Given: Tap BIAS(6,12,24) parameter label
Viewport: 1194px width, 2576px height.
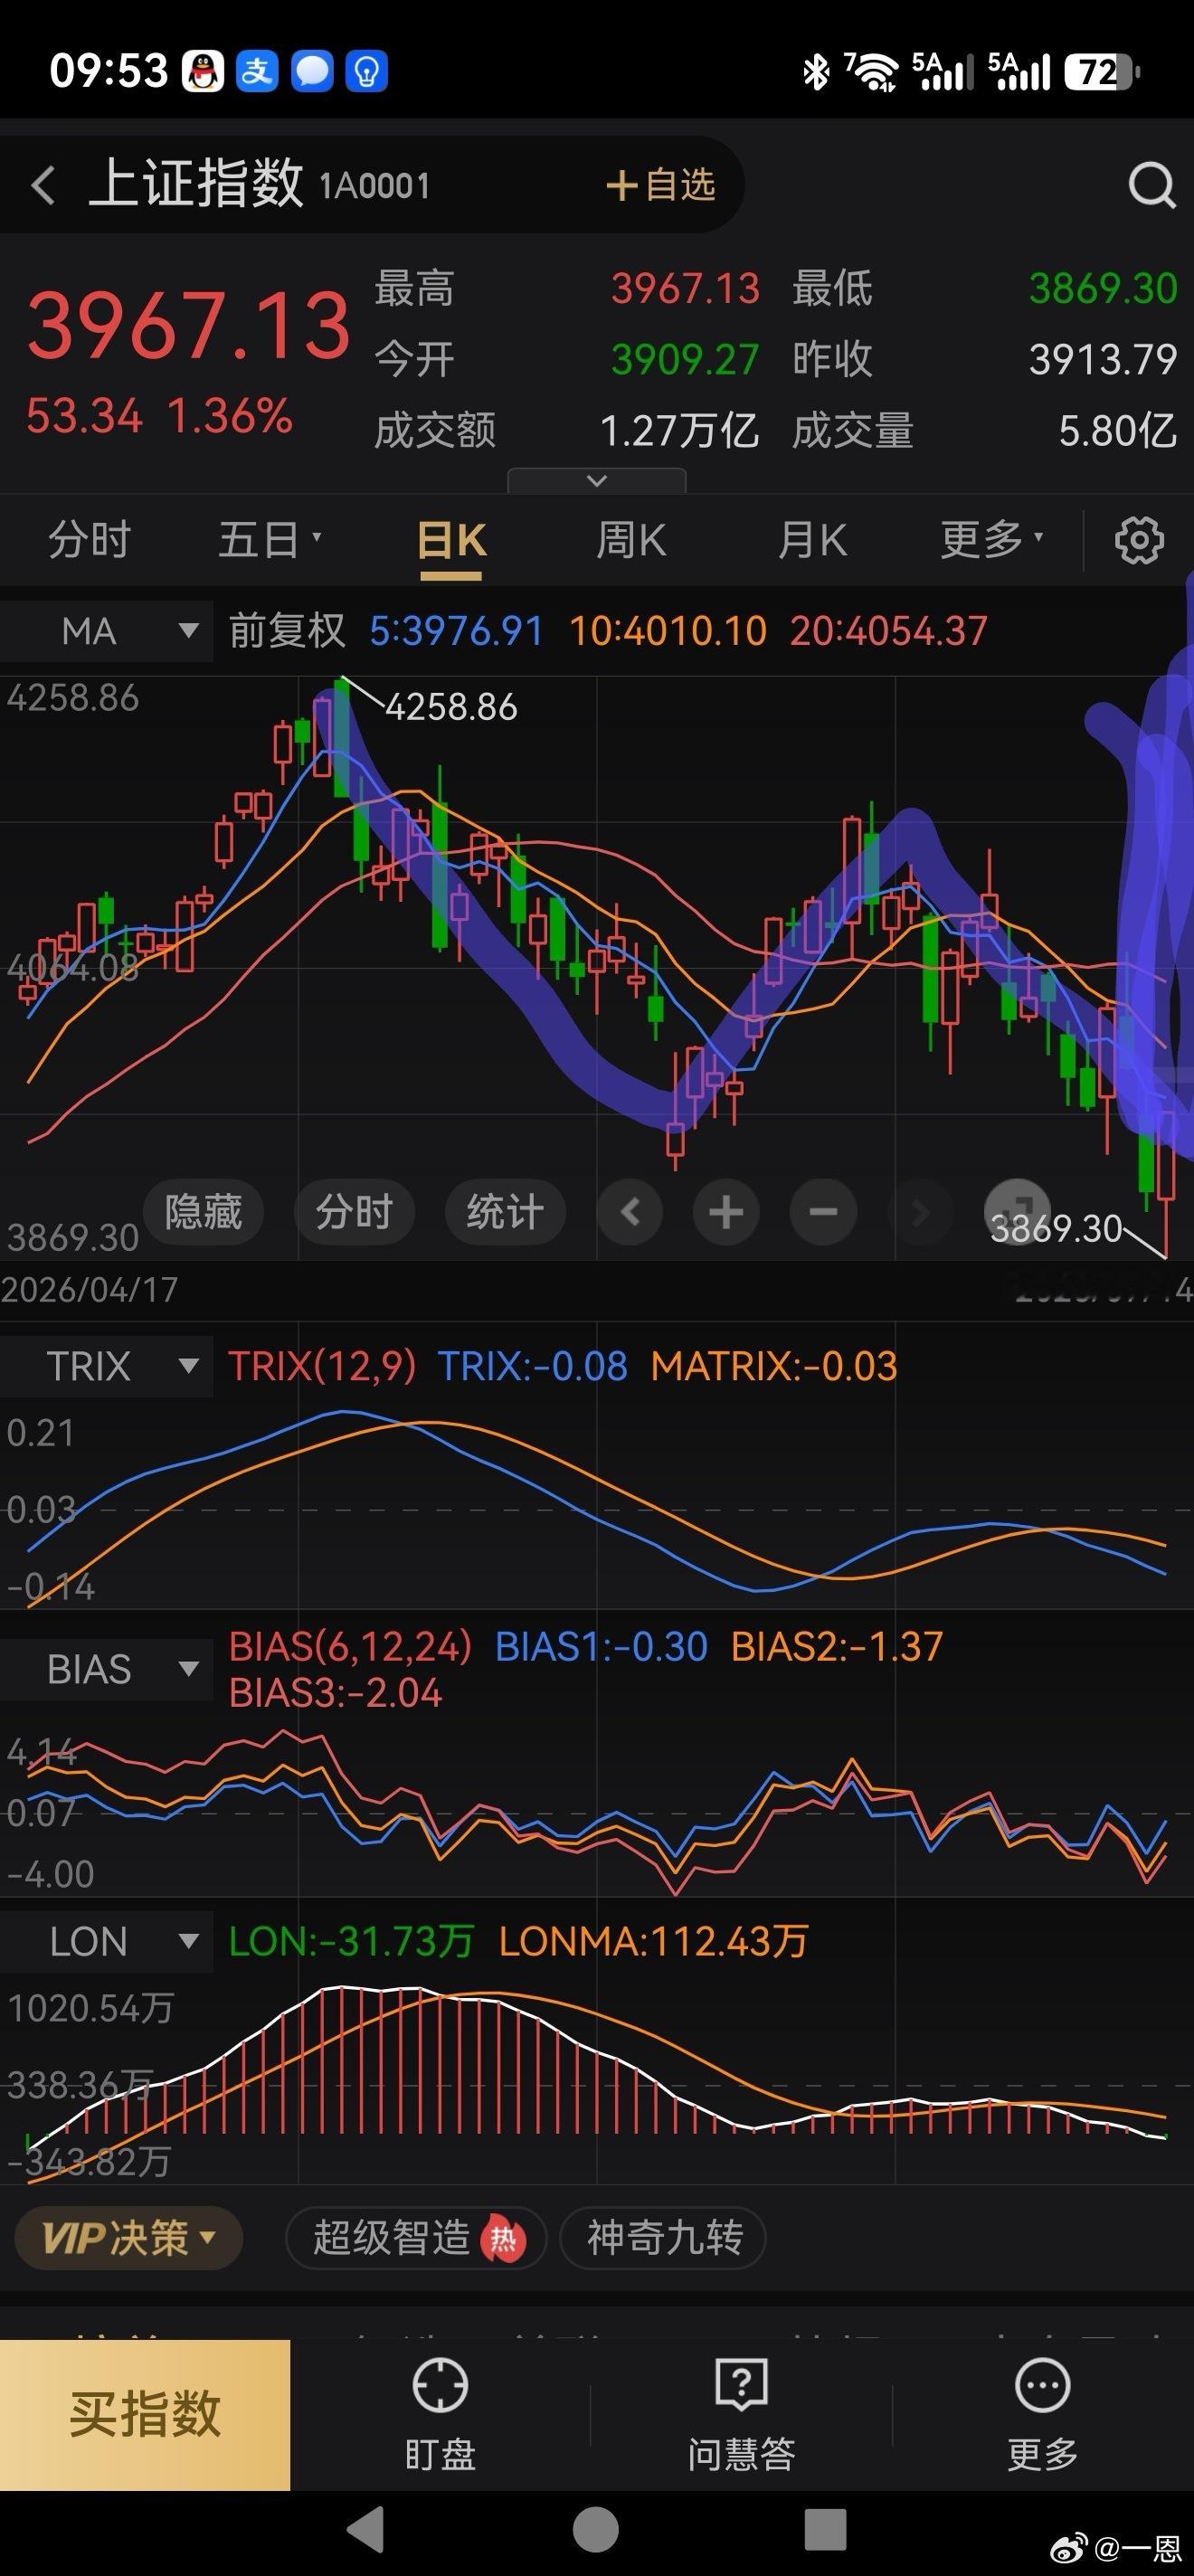Looking at the screenshot, I should click(350, 1646).
